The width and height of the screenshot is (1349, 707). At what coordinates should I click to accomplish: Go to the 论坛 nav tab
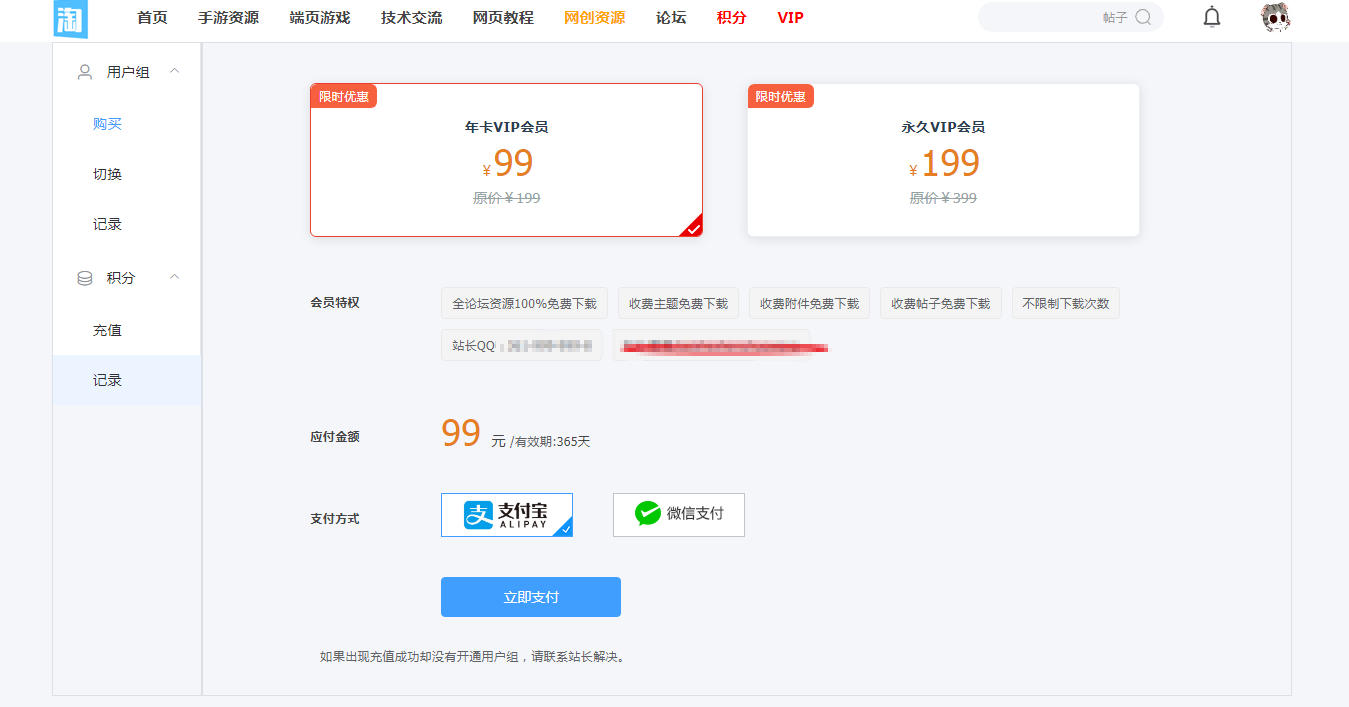click(671, 18)
